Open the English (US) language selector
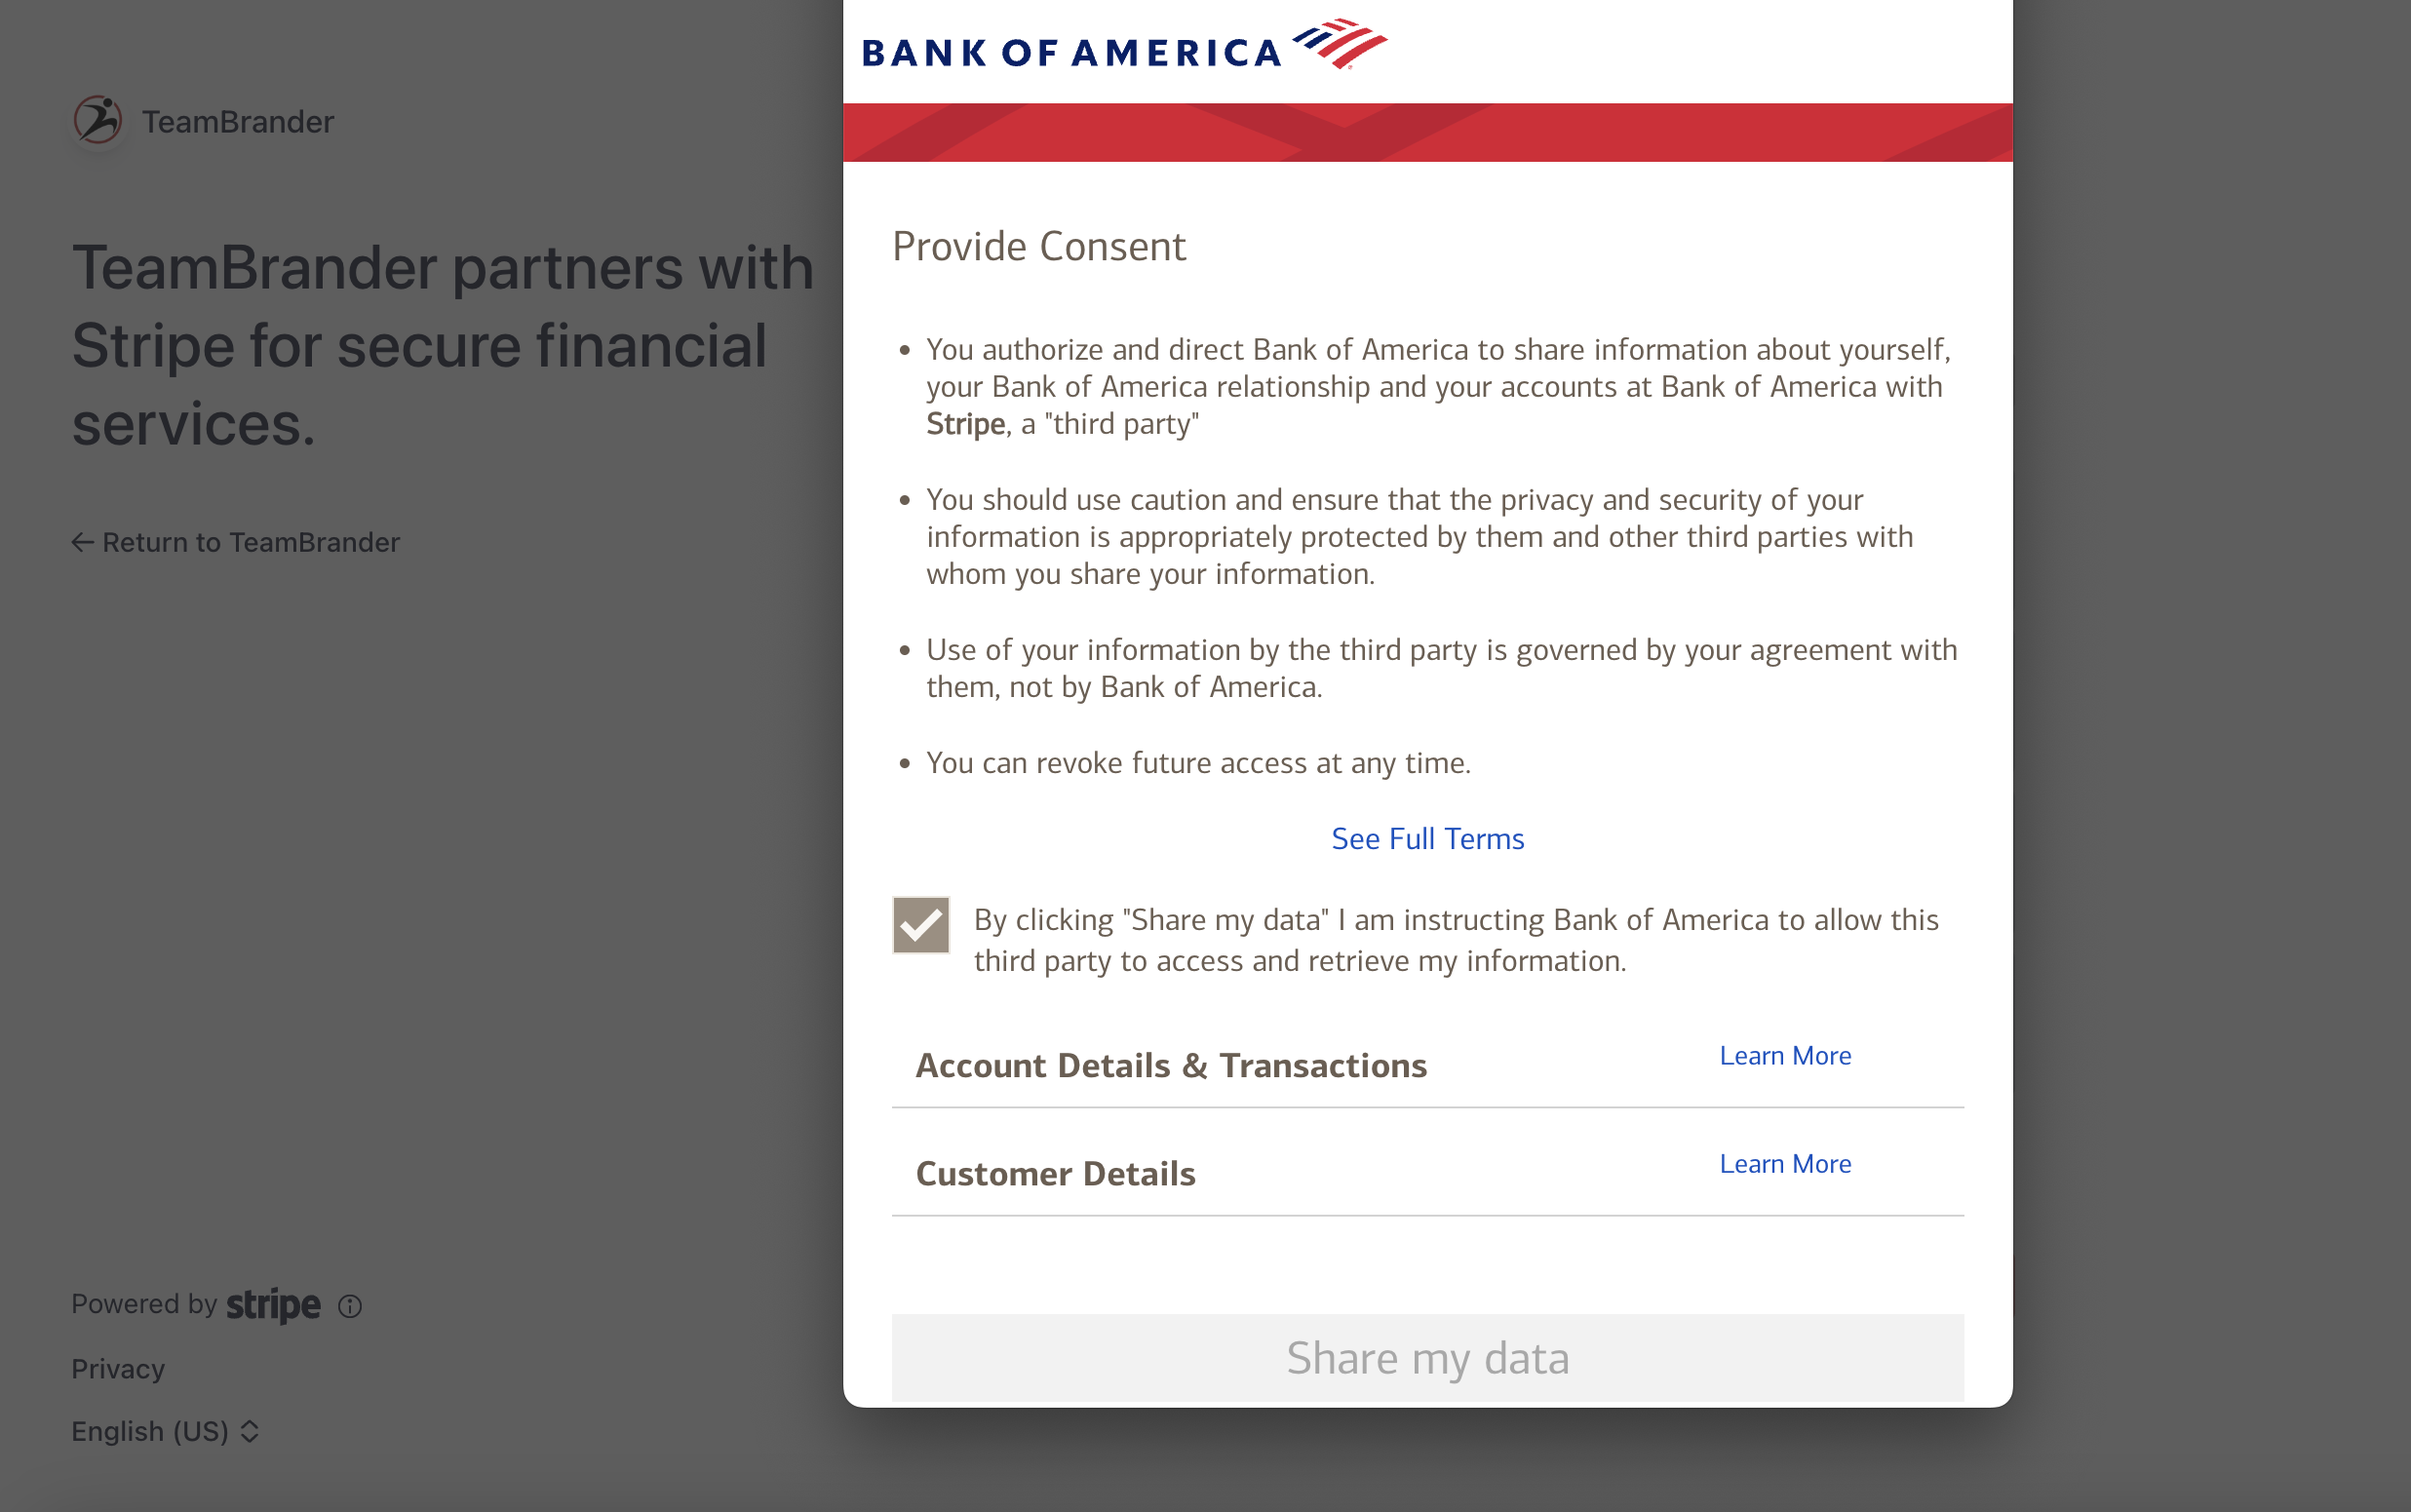This screenshot has height=1512, width=2411. [165, 1431]
